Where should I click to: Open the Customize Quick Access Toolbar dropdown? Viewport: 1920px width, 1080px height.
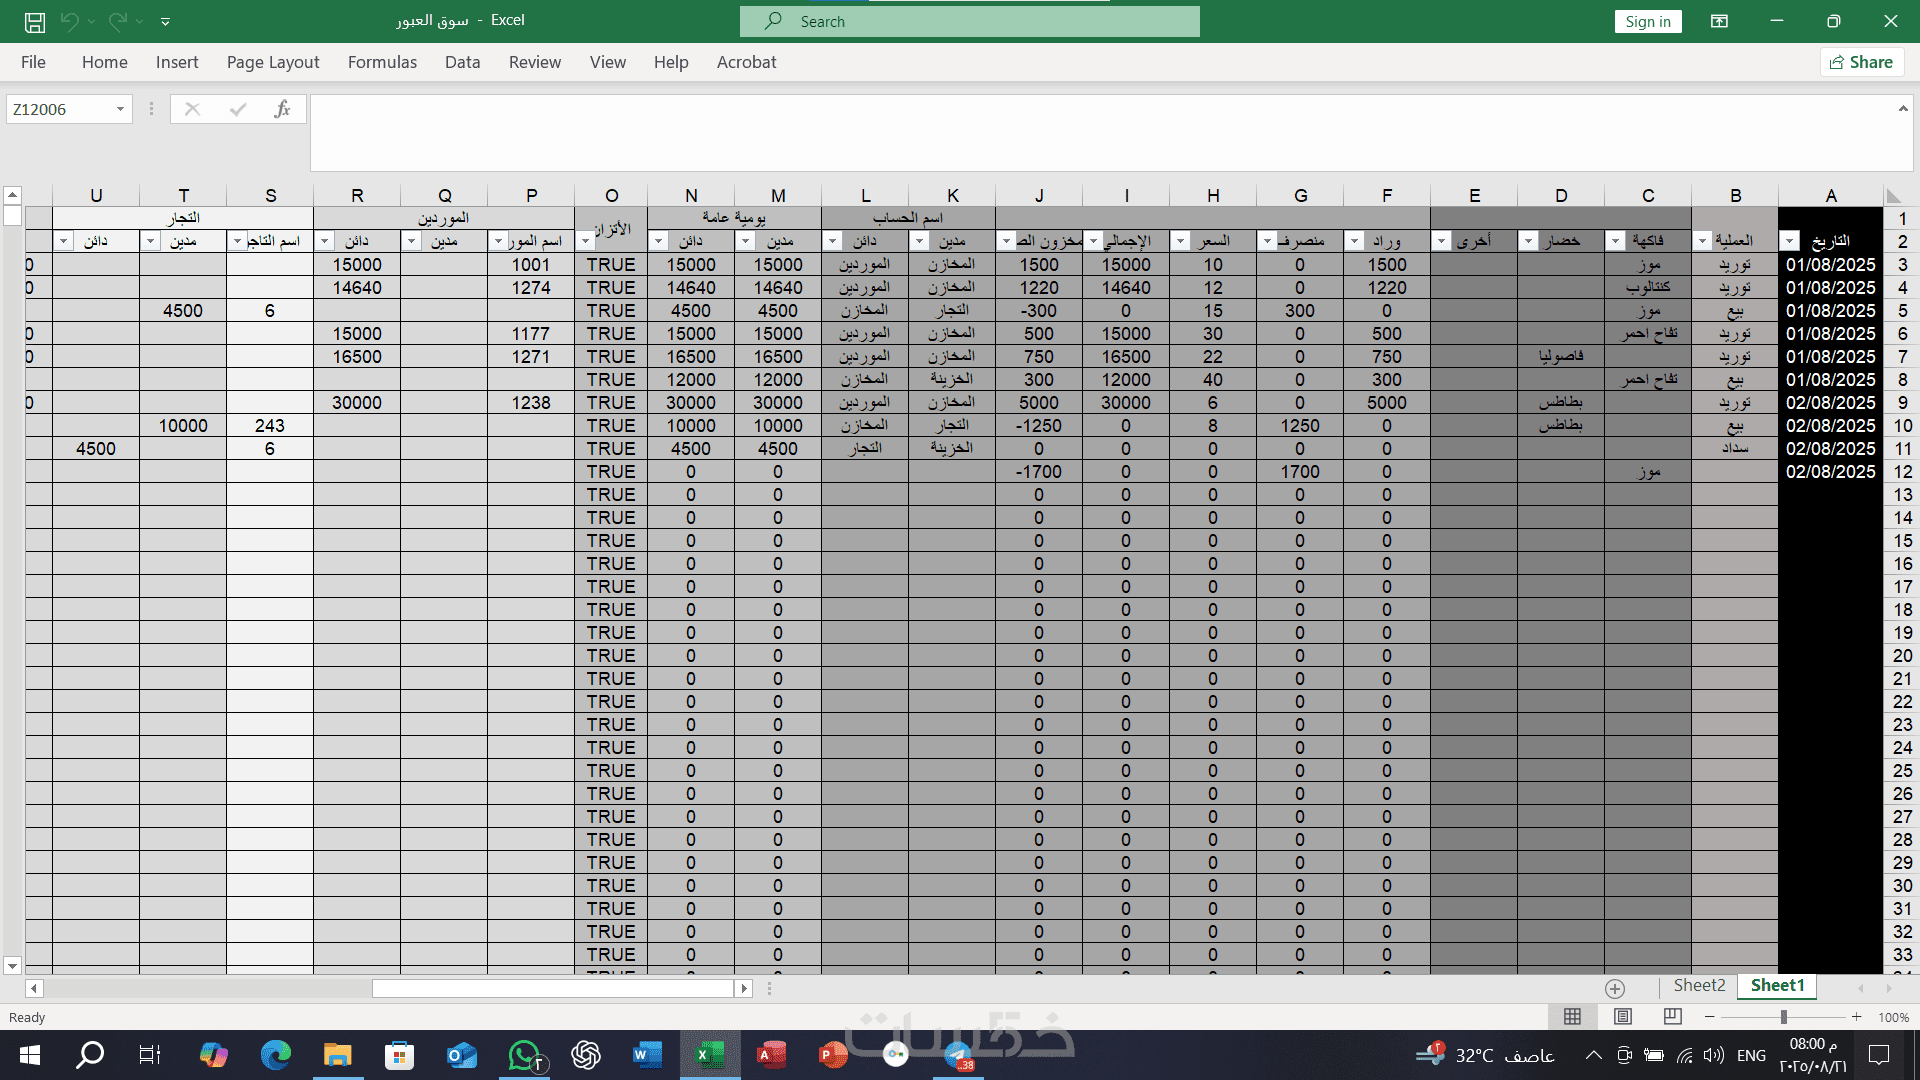click(x=165, y=21)
